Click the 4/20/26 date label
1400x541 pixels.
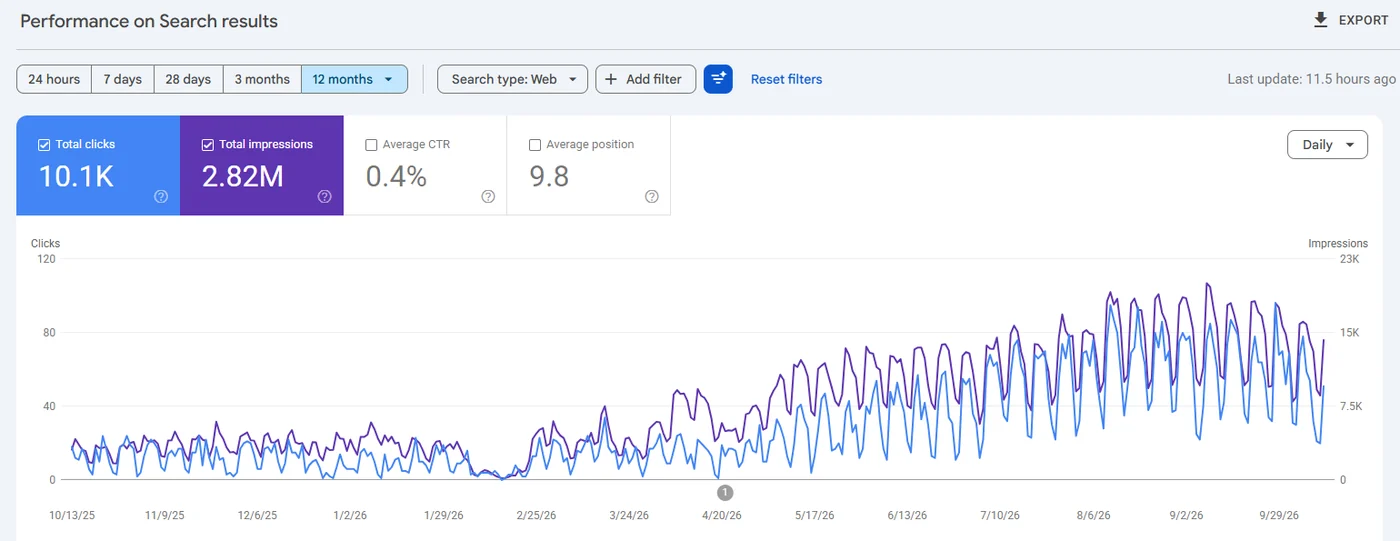pos(721,516)
